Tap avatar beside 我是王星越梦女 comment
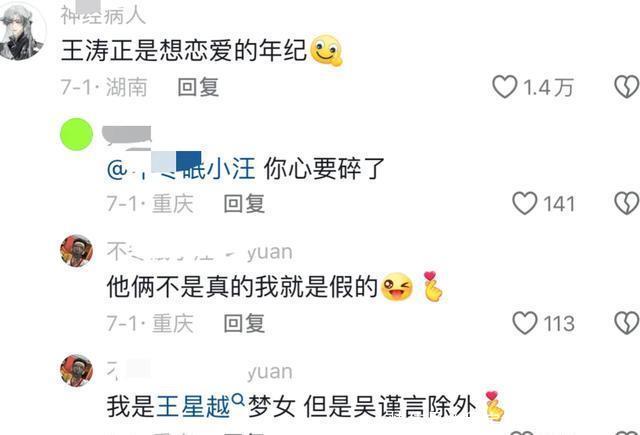 pos(76,370)
